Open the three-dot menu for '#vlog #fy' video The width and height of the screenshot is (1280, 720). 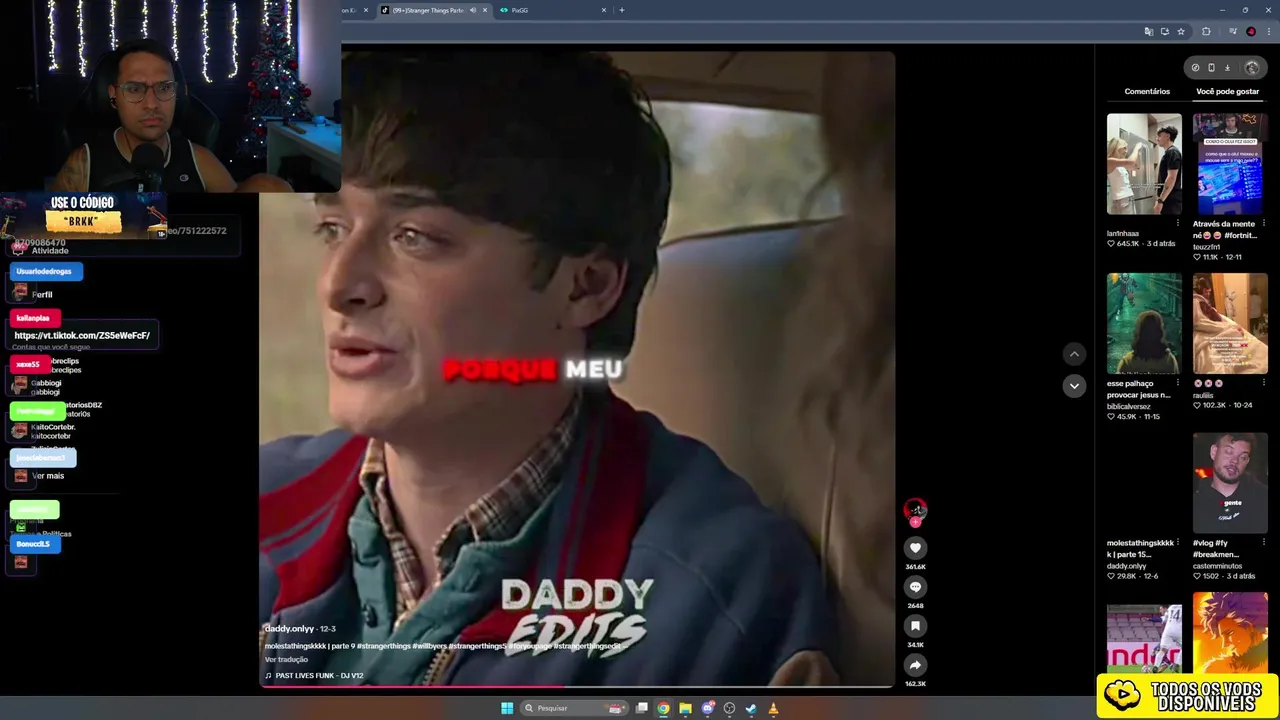[x=1263, y=543]
